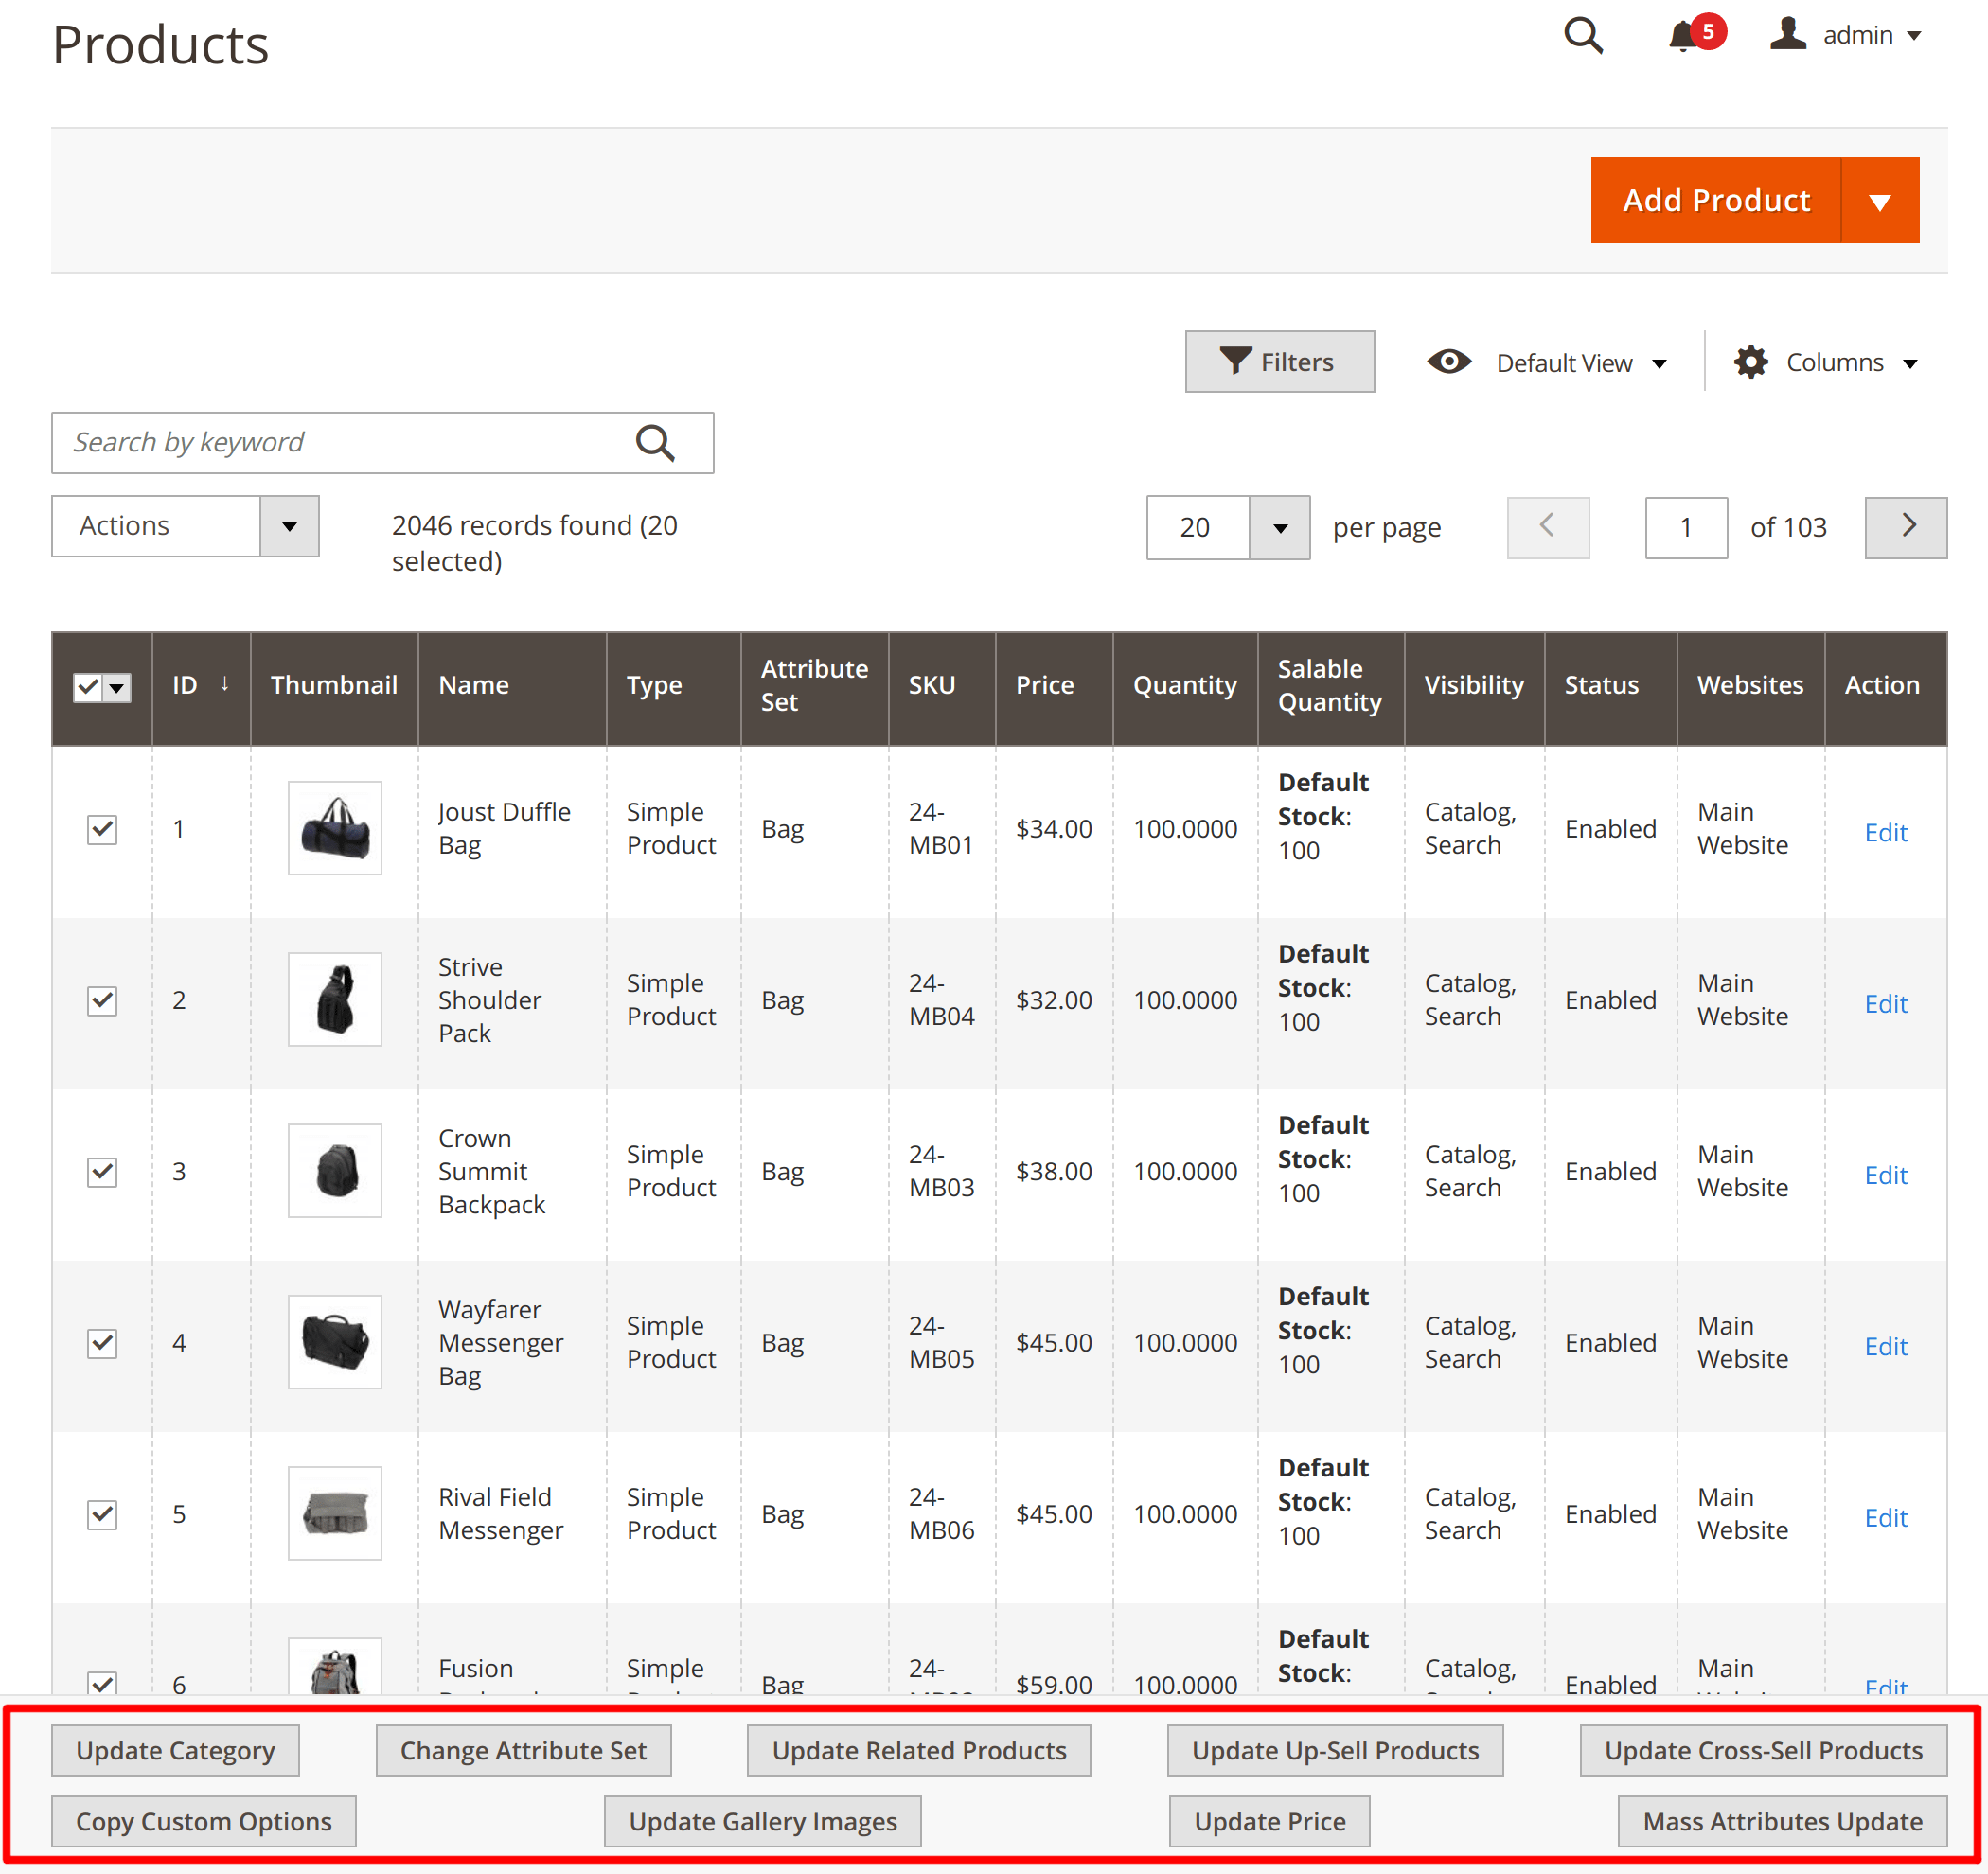Edit the Joust Duffle Bag product
This screenshot has width=1988, height=1874.
pos(1885,832)
